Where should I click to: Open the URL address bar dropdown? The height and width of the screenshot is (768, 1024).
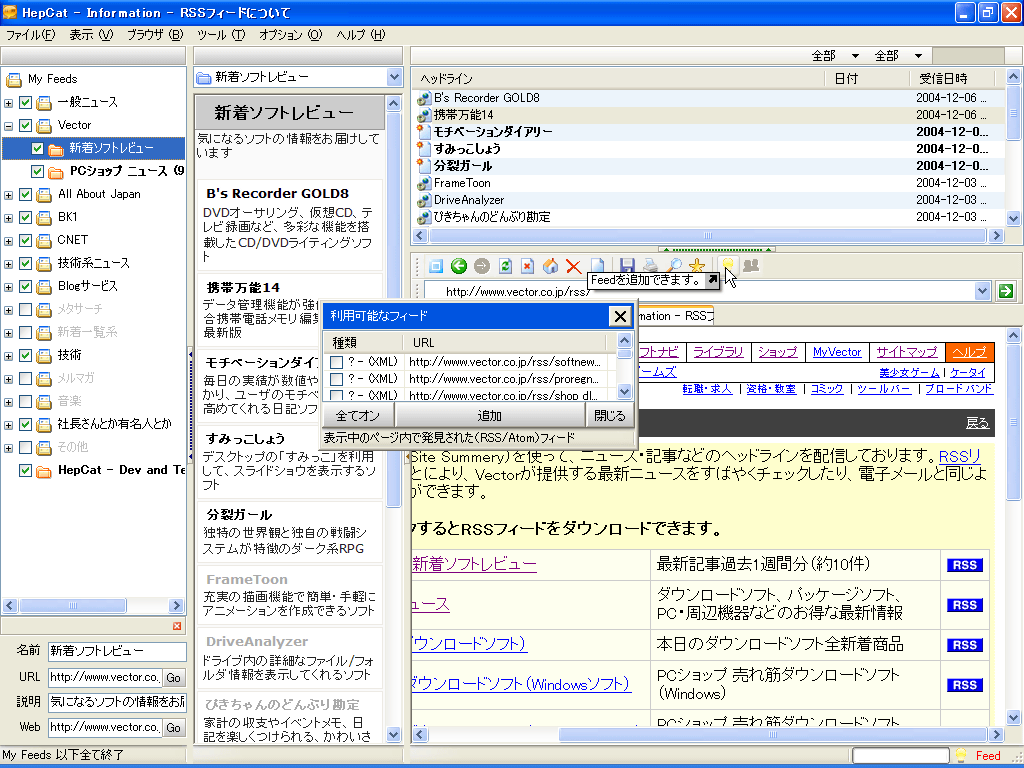pos(982,291)
